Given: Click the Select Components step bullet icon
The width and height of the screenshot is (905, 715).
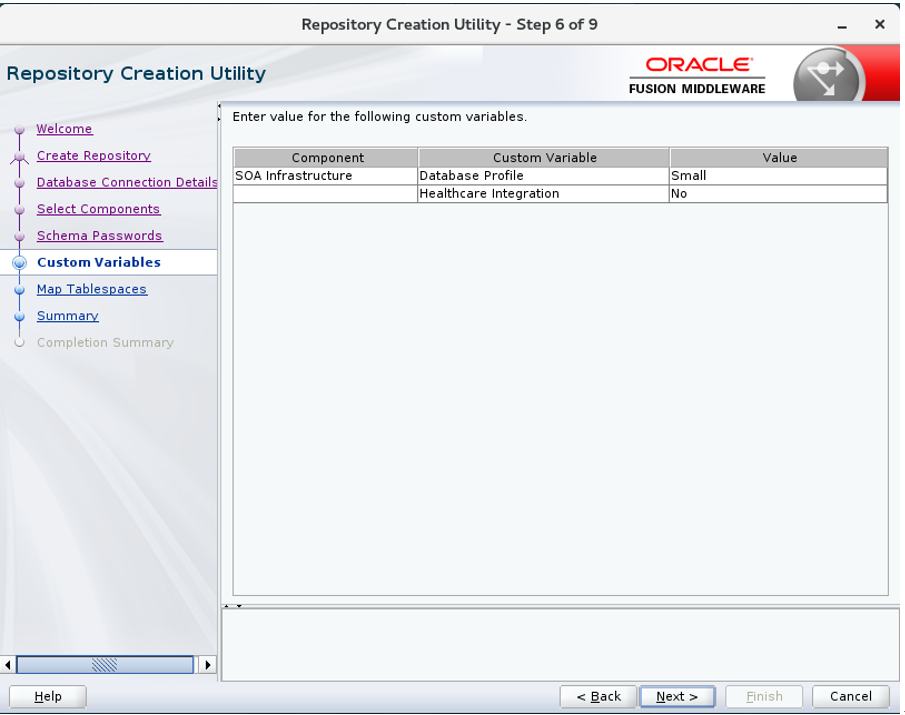Looking at the screenshot, I should (20, 209).
